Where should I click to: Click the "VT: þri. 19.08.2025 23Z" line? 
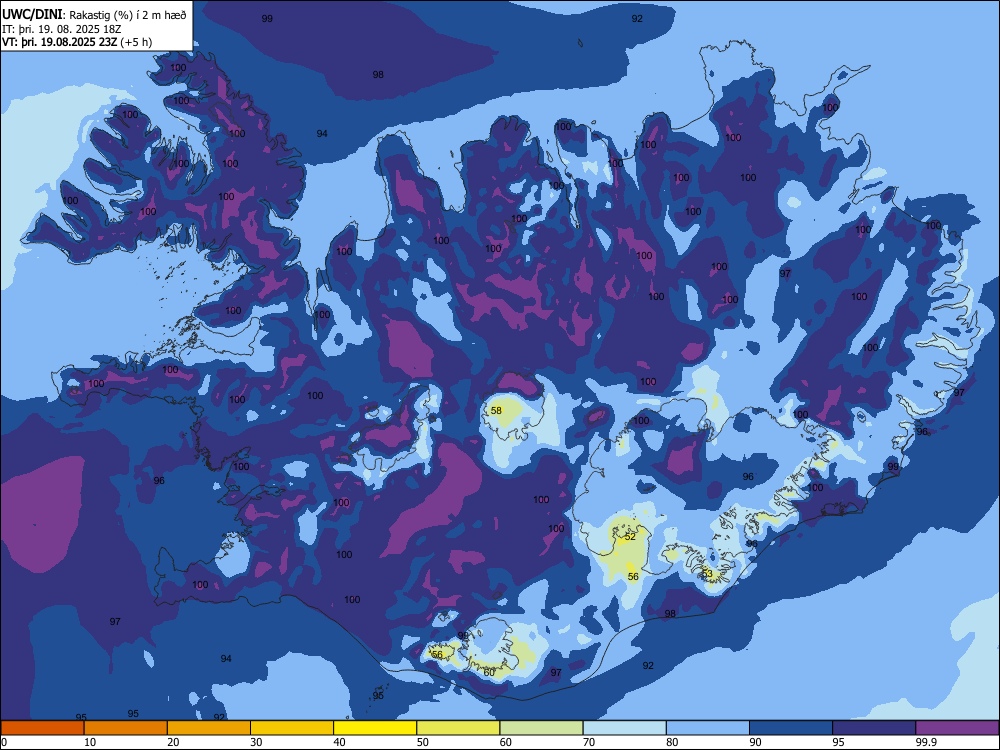[x=59, y=42]
